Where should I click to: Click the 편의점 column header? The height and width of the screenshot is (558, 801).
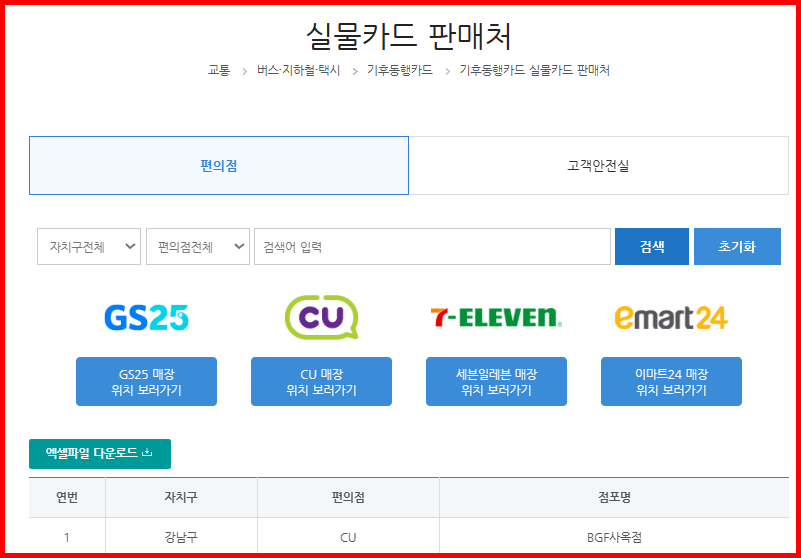pyautogui.click(x=348, y=498)
